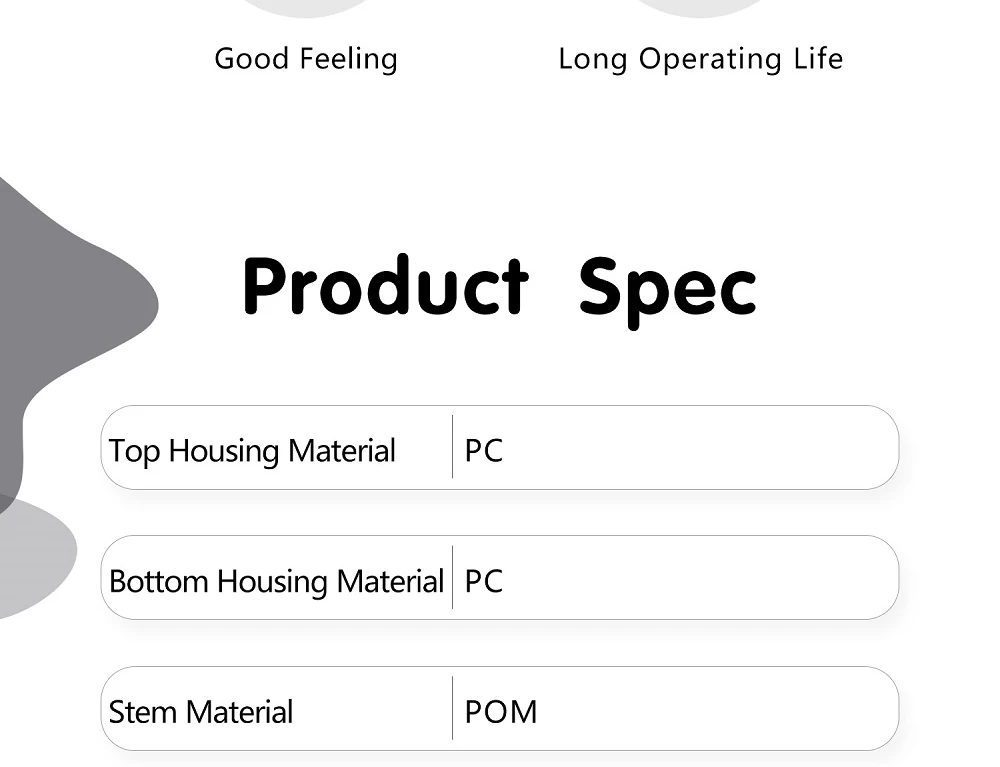Screen dimensions: 1000x767
Task: Click the word "Operating" in the caption
Action: [x=712, y=60]
